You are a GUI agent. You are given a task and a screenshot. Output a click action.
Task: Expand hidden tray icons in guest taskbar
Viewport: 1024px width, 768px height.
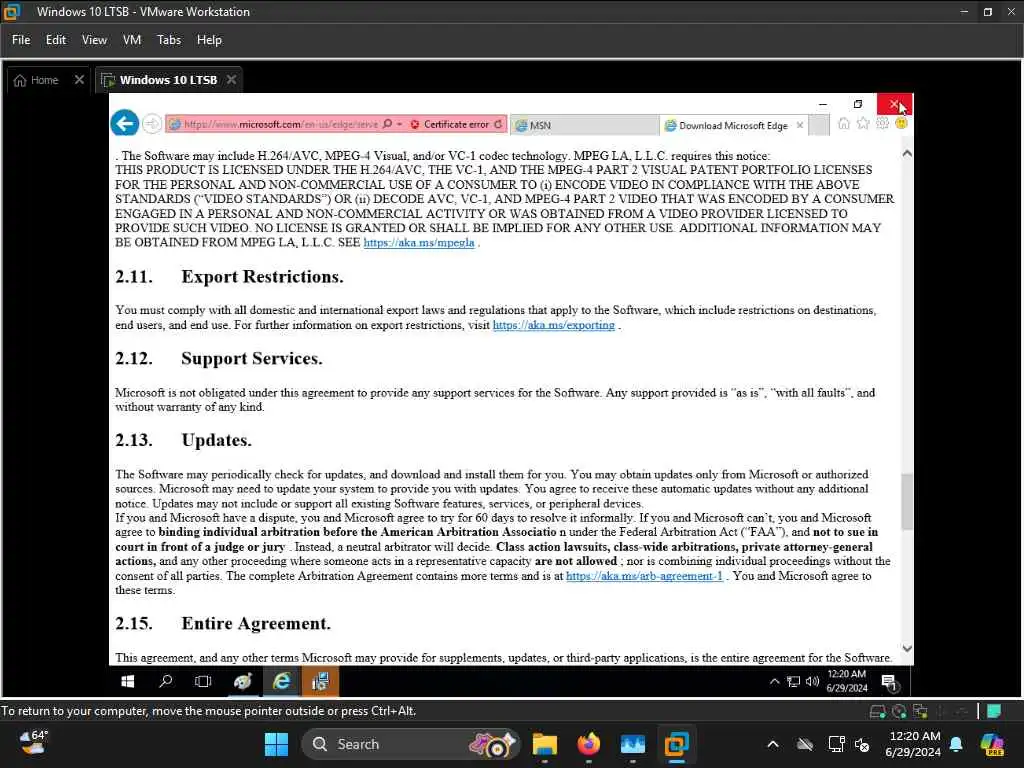point(775,681)
